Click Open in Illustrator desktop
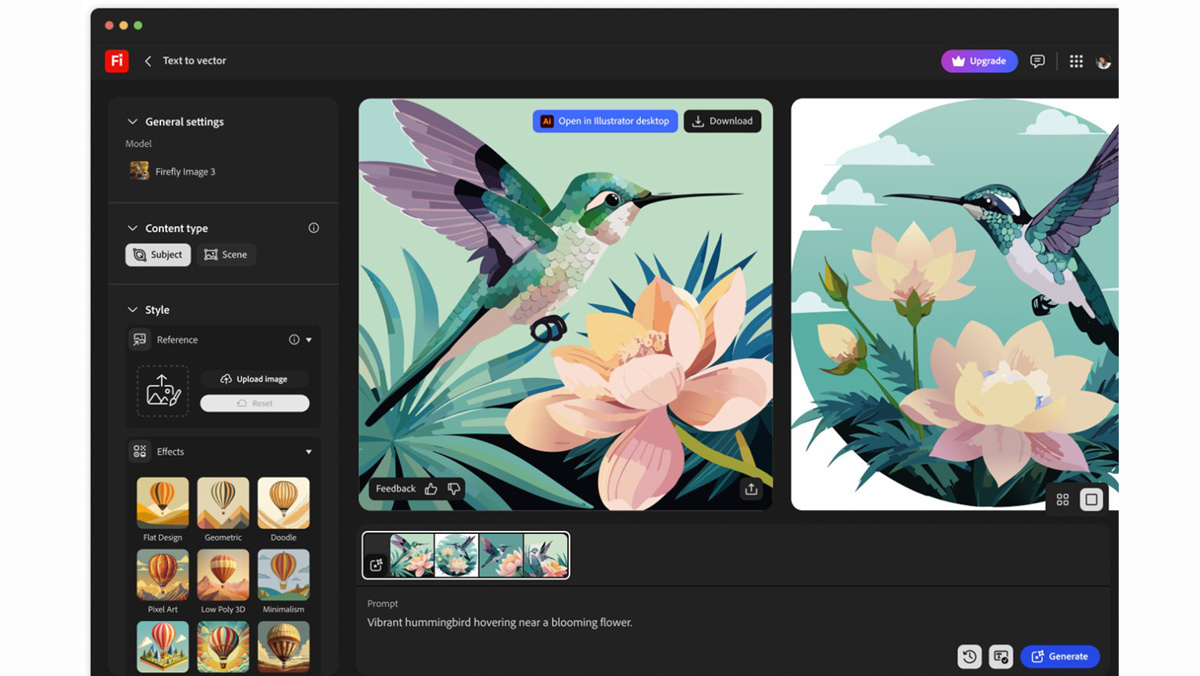Viewport: 1200px width, 676px height. (605, 121)
